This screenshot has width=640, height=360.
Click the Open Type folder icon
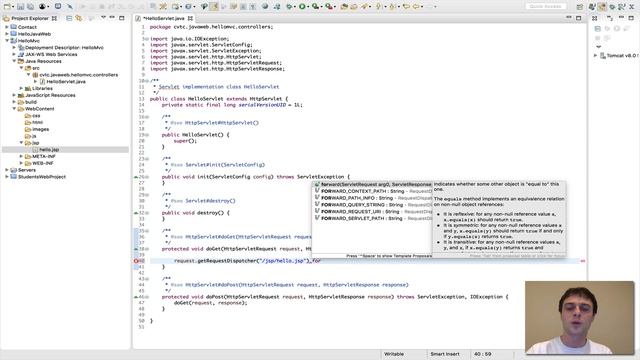click(344, 7)
